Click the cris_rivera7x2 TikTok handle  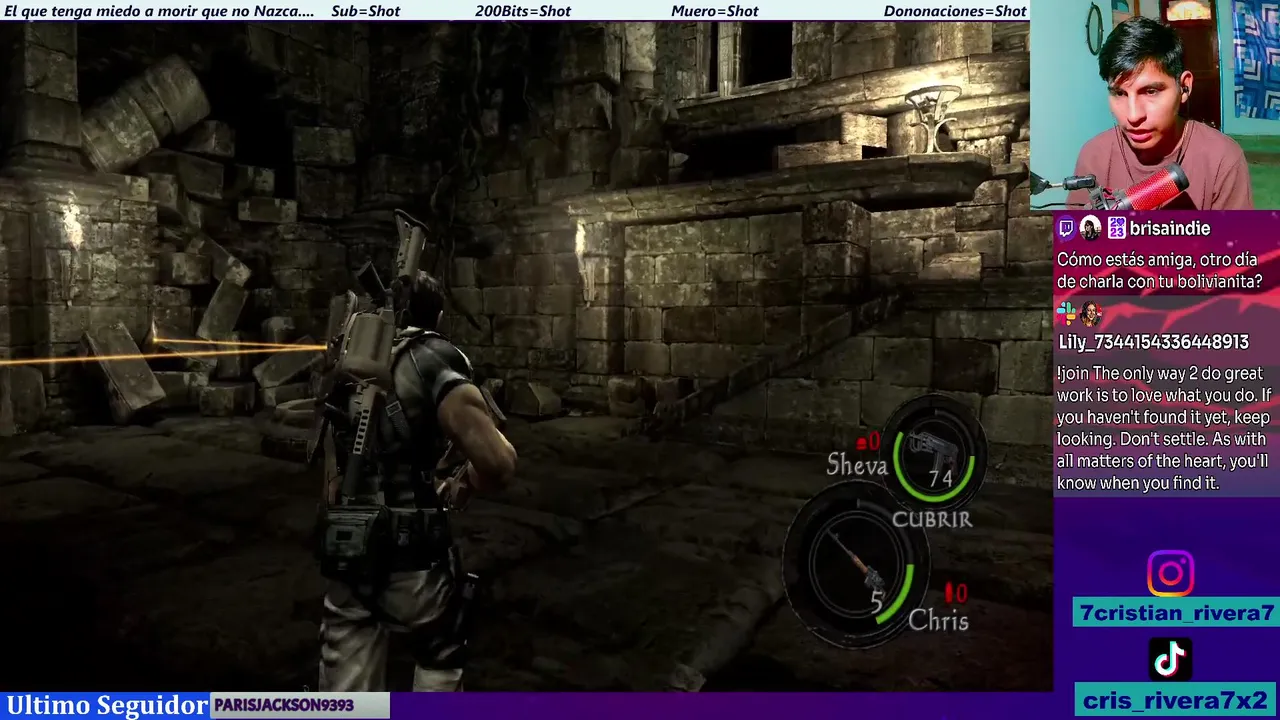(1175, 700)
